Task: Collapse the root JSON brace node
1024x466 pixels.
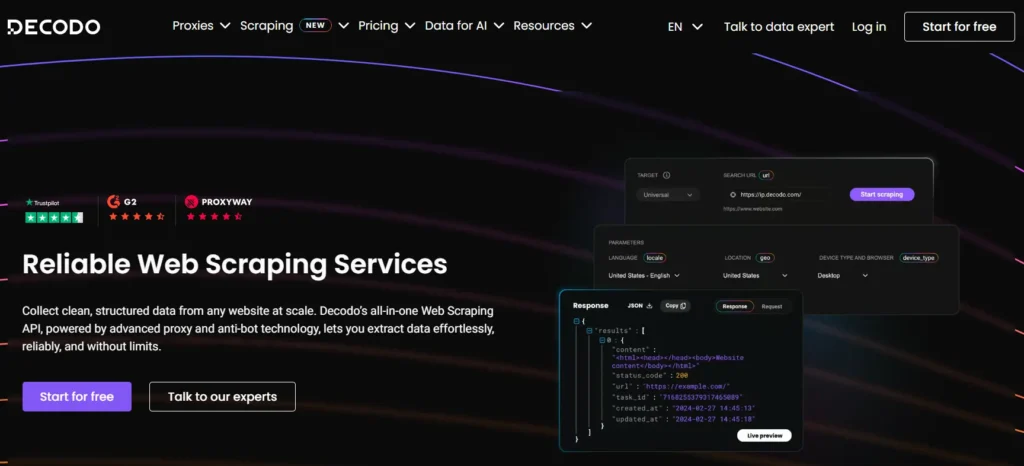Action: (x=576, y=321)
